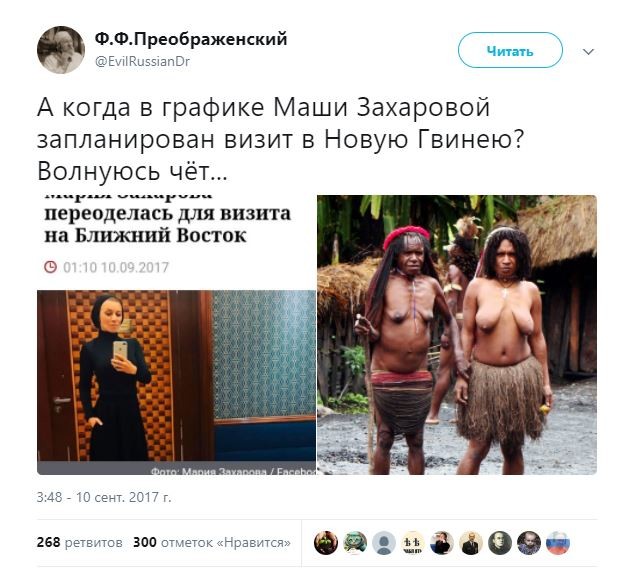
Task: Click the tweet text about Новую Гвинею
Action: (x=280, y=140)
